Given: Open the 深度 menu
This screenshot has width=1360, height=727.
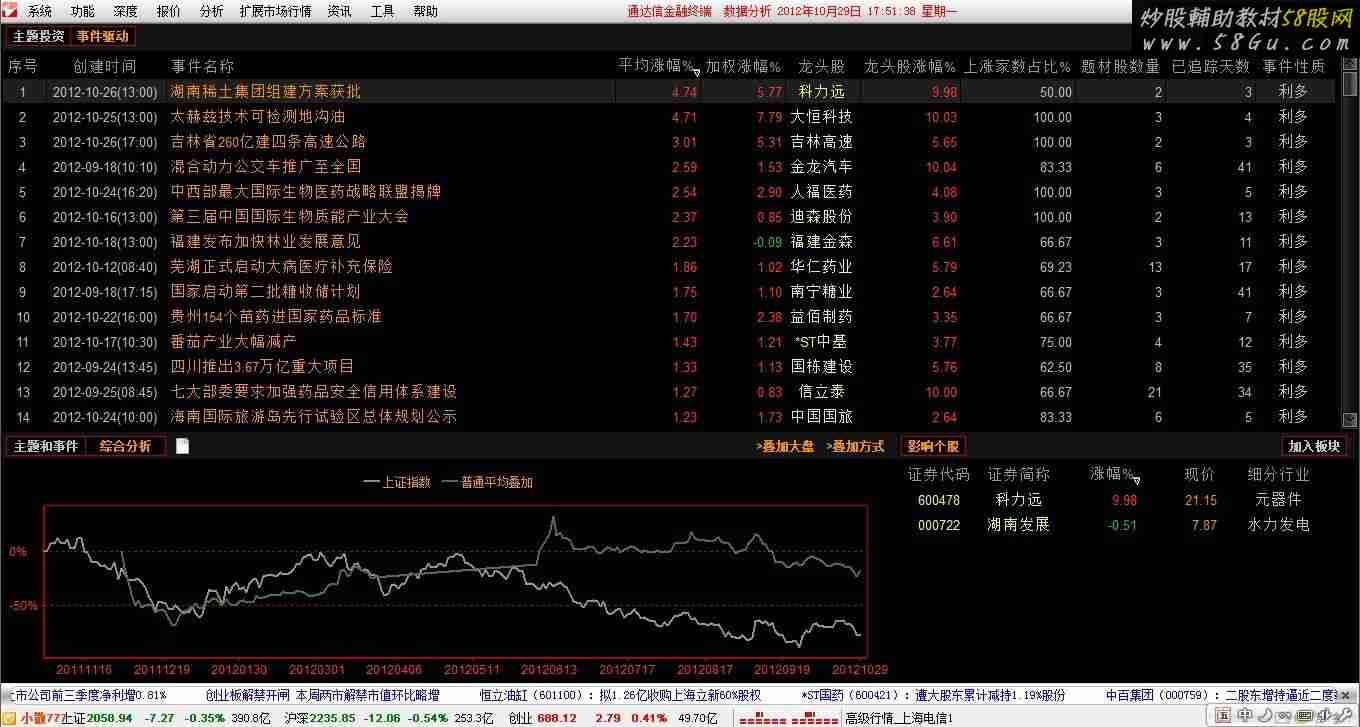Looking at the screenshot, I should (126, 12).
